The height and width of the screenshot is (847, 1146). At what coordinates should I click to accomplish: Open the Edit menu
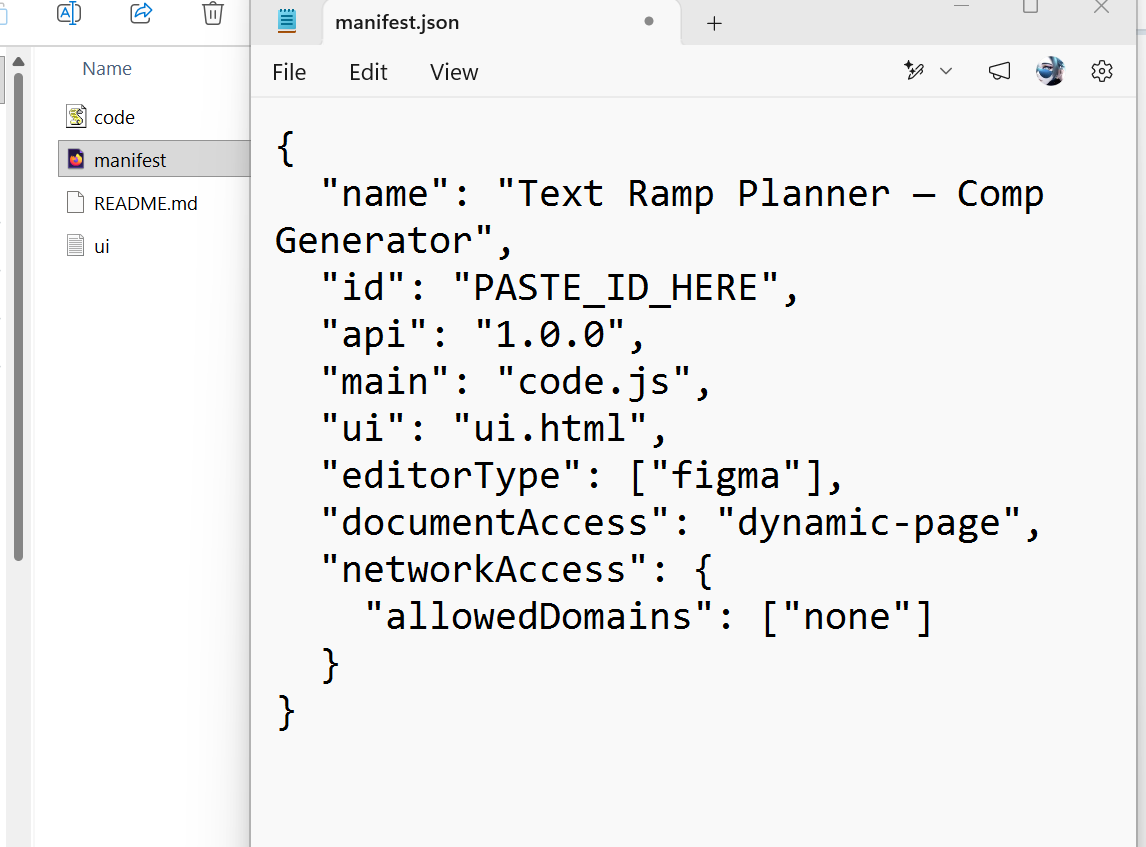368,72
